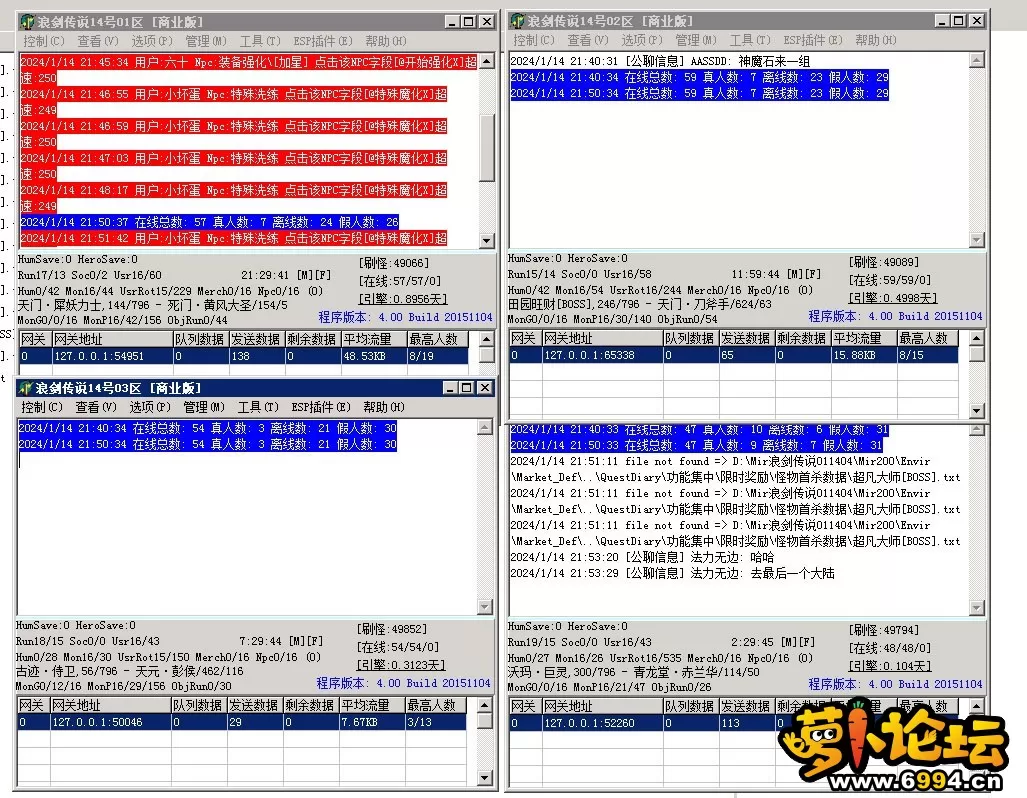The width and height of the screenshot is (1027, 798).
Task: Click the app icon in the 浪剑传说14号03区 title bar
Action: (x=25, y=388)
